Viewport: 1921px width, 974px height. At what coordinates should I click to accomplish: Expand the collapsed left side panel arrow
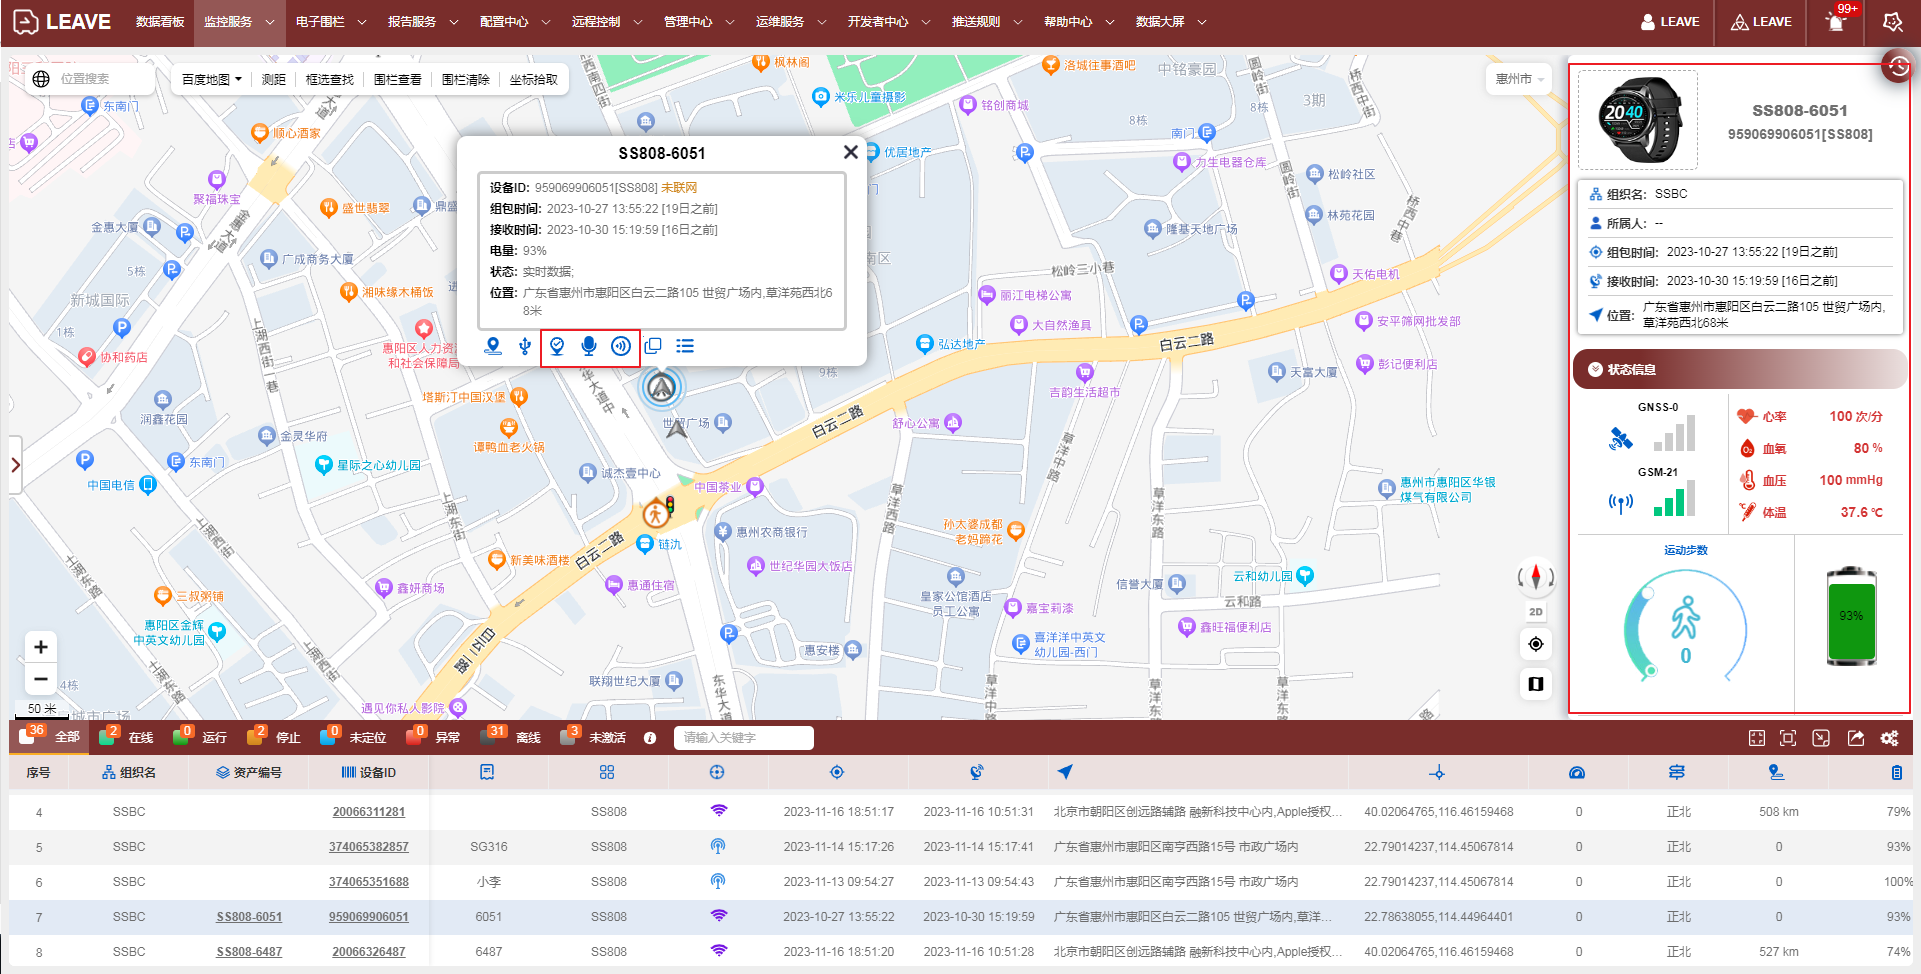pyautogui.click(x=15, y=465)
